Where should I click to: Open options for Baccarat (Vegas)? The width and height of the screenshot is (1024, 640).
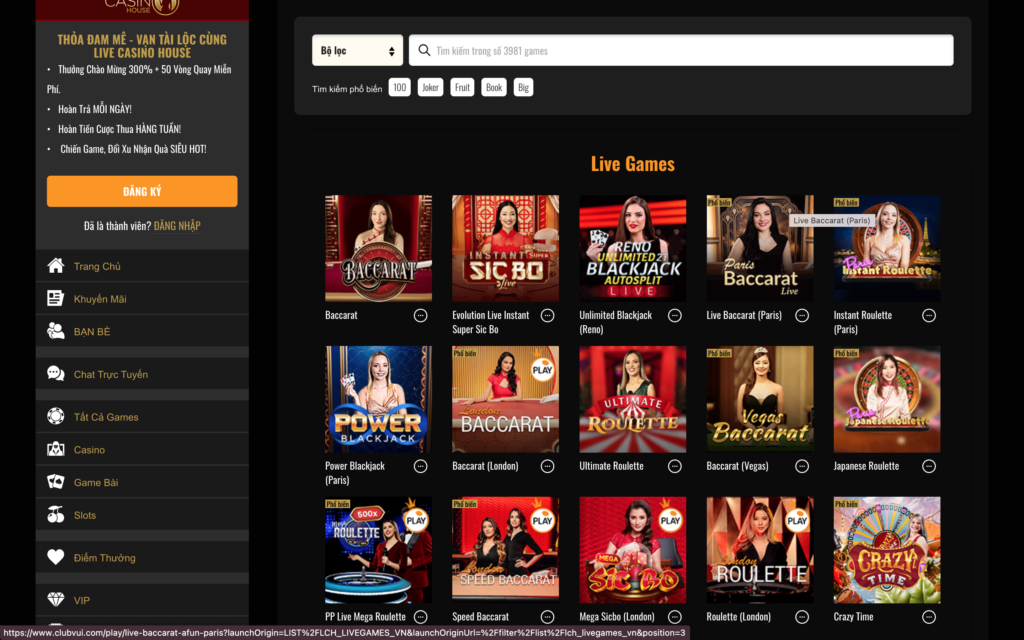(x=802, y=466)
